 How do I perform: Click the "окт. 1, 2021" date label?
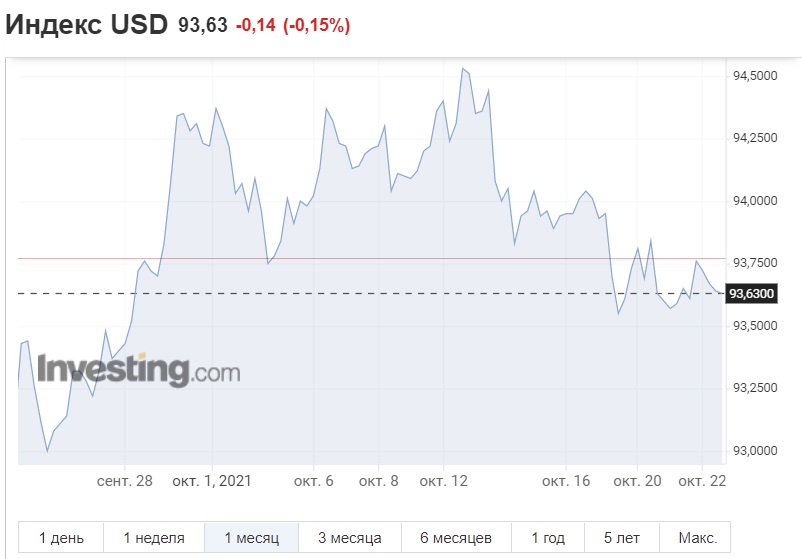pyautogui.click(x=214, y=481)
